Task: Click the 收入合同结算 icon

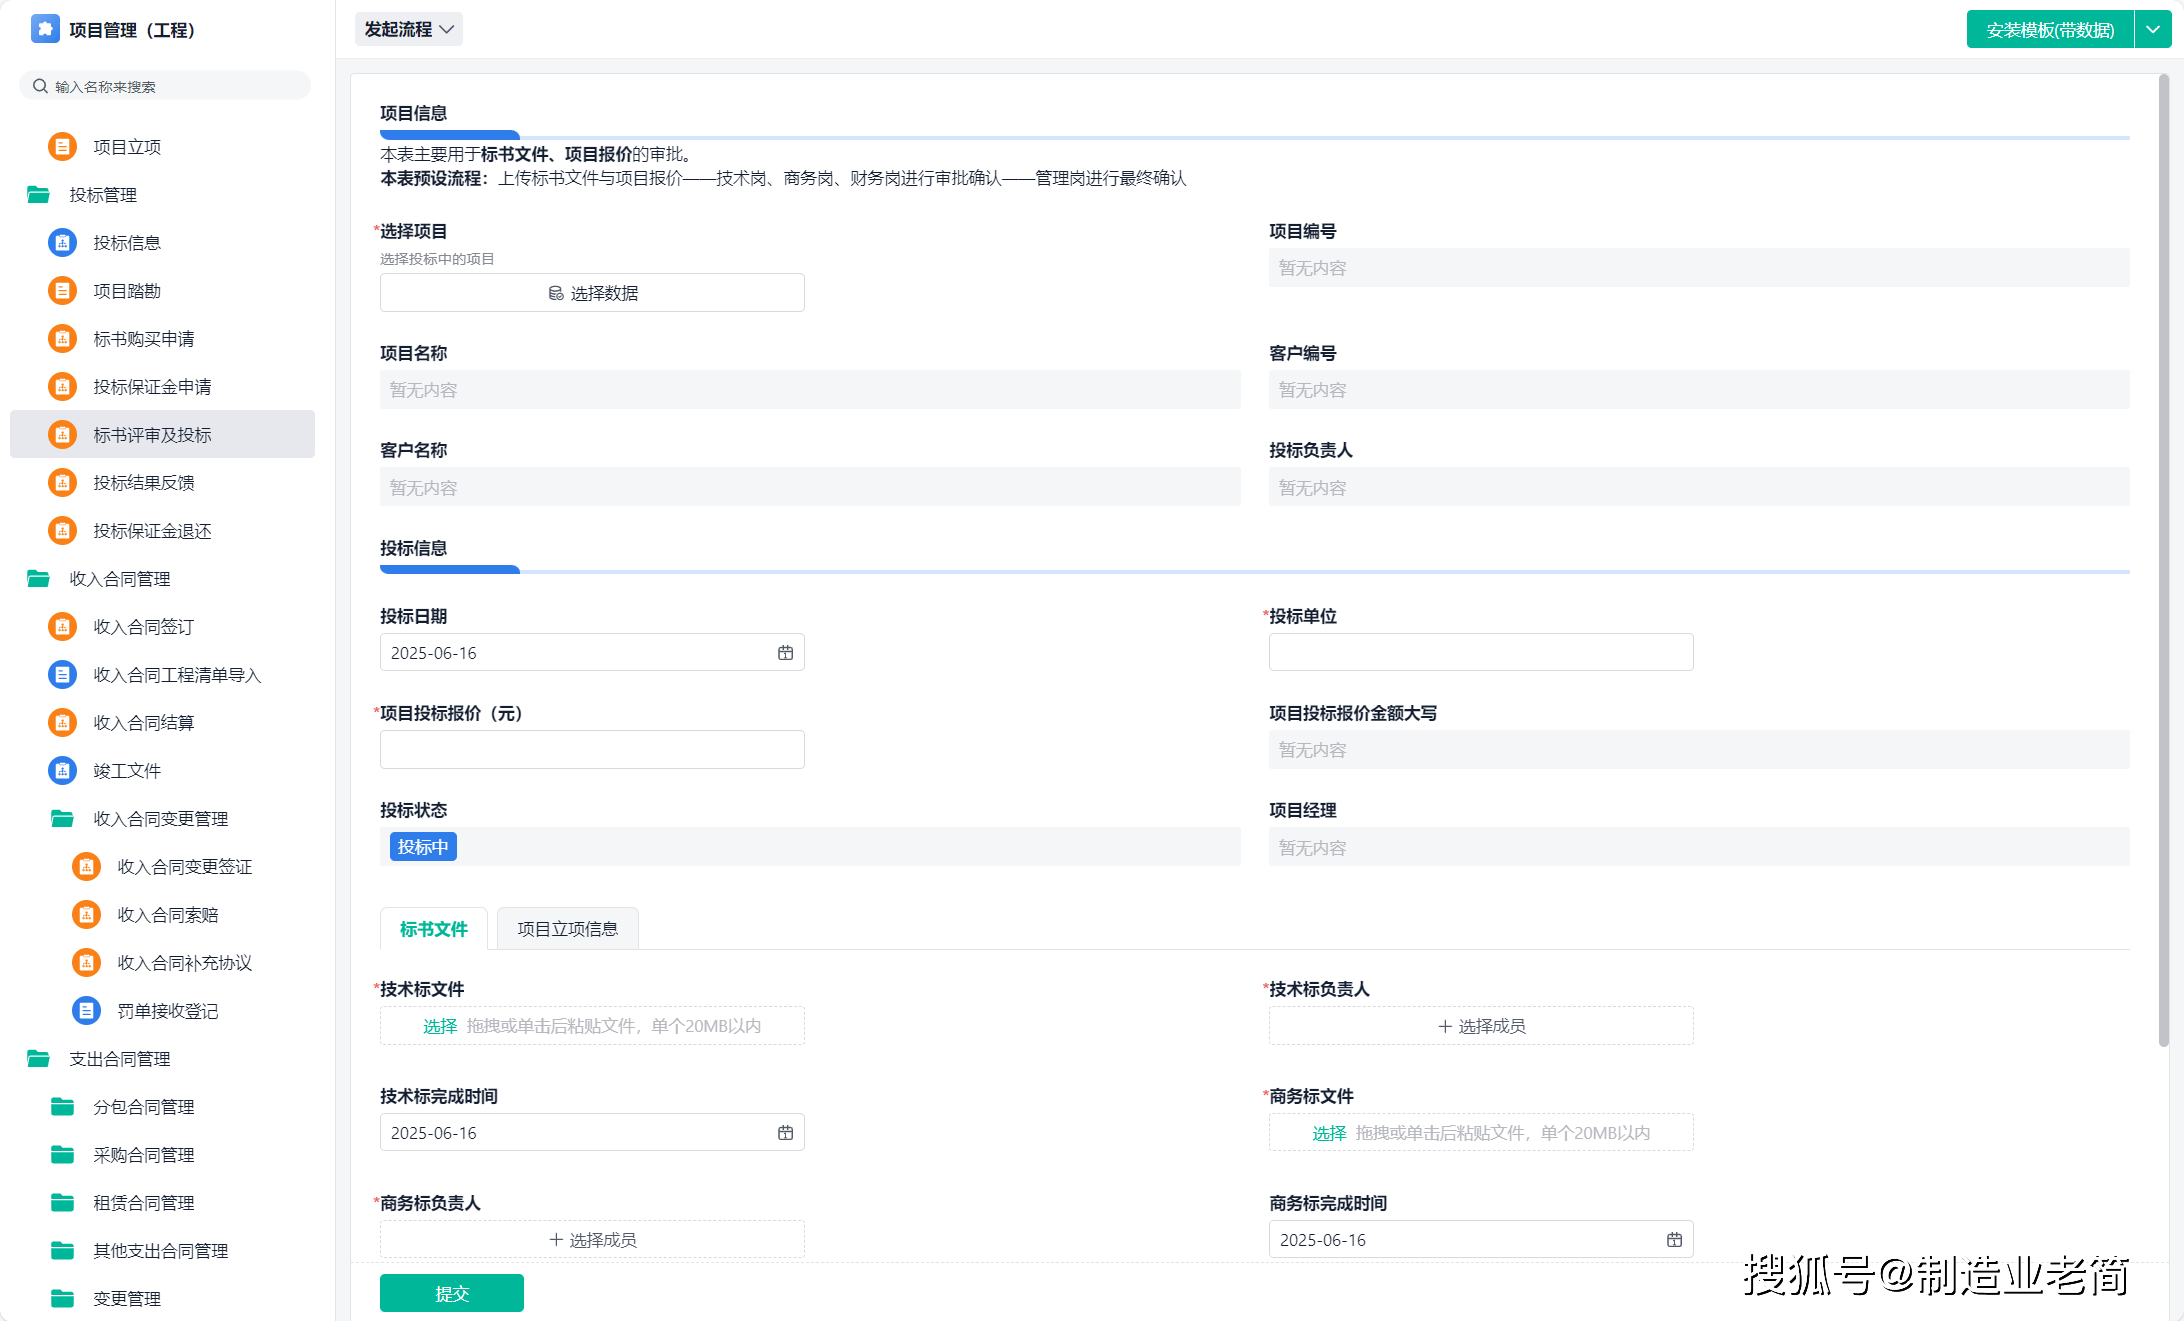Action: click(x=62, y=723)
